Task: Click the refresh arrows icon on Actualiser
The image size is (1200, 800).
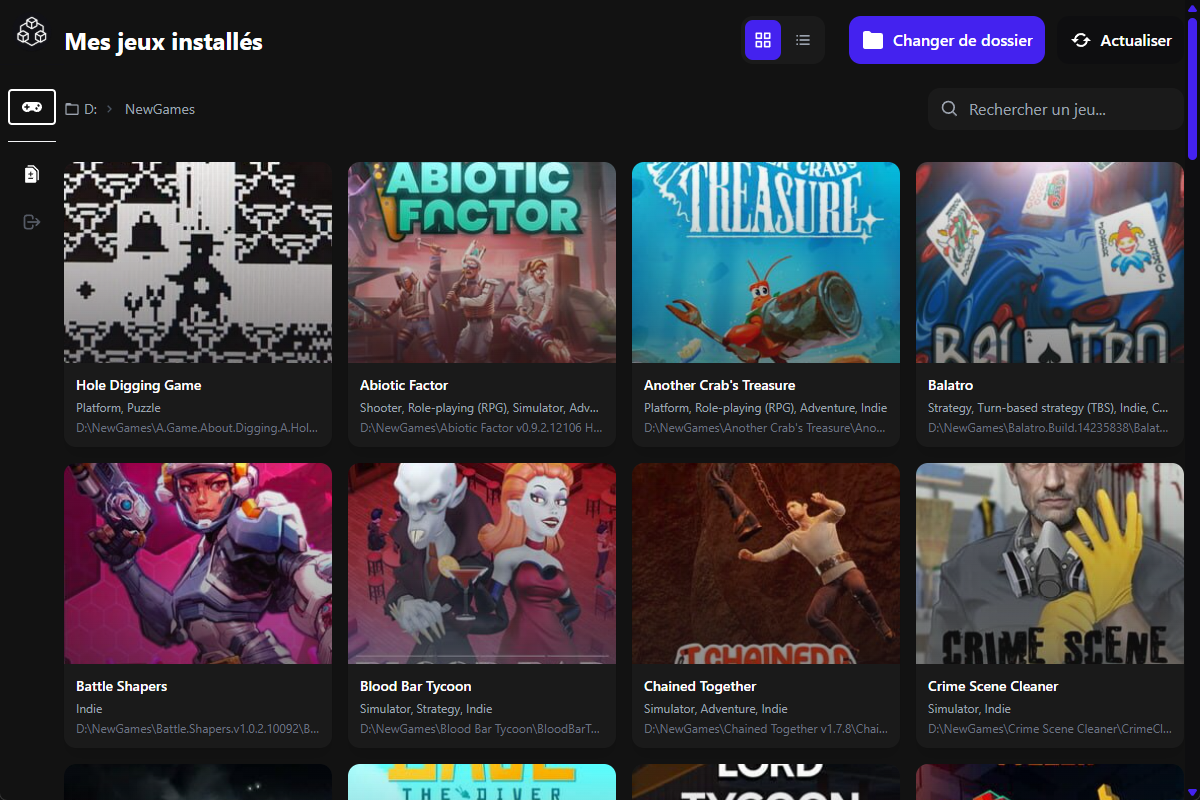Action: coord(1080,41)
